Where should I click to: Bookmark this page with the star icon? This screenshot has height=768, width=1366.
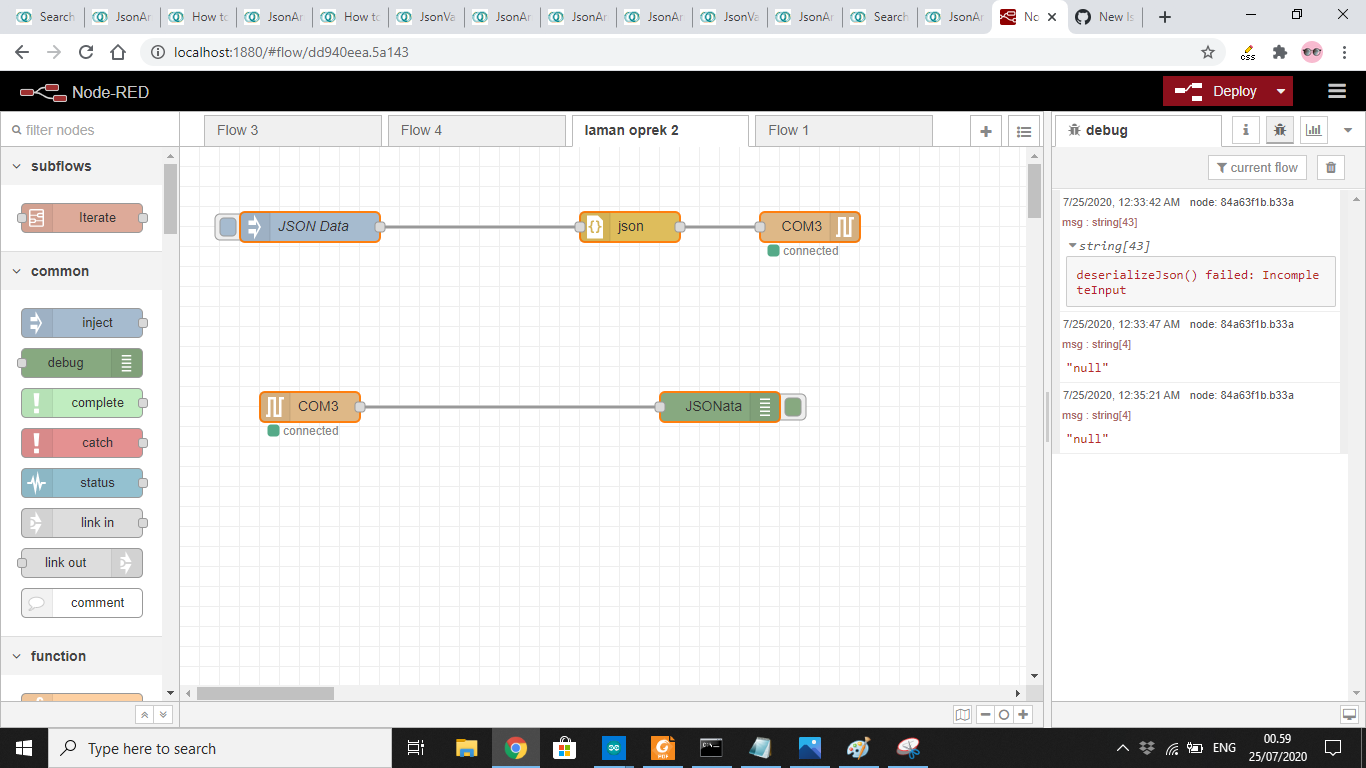tap(1208, 52)
